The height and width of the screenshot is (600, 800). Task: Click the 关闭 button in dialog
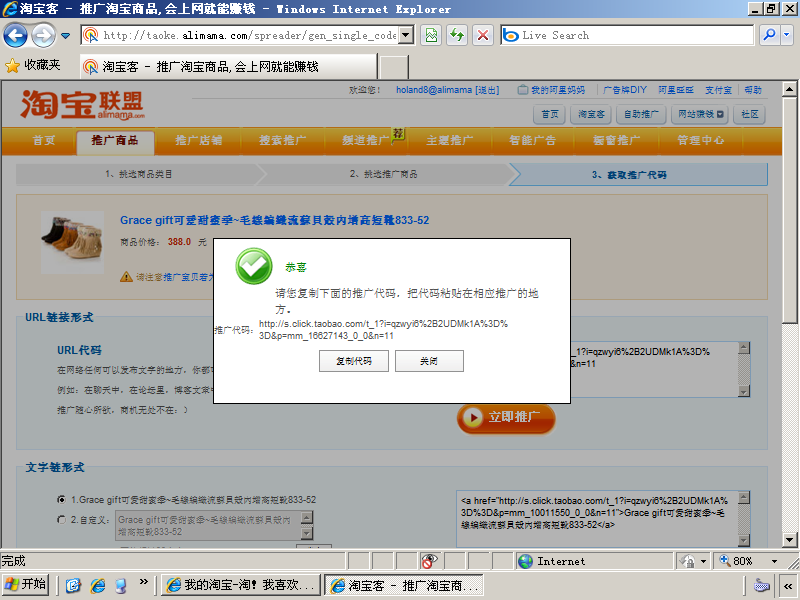click(x=429, y=361)
